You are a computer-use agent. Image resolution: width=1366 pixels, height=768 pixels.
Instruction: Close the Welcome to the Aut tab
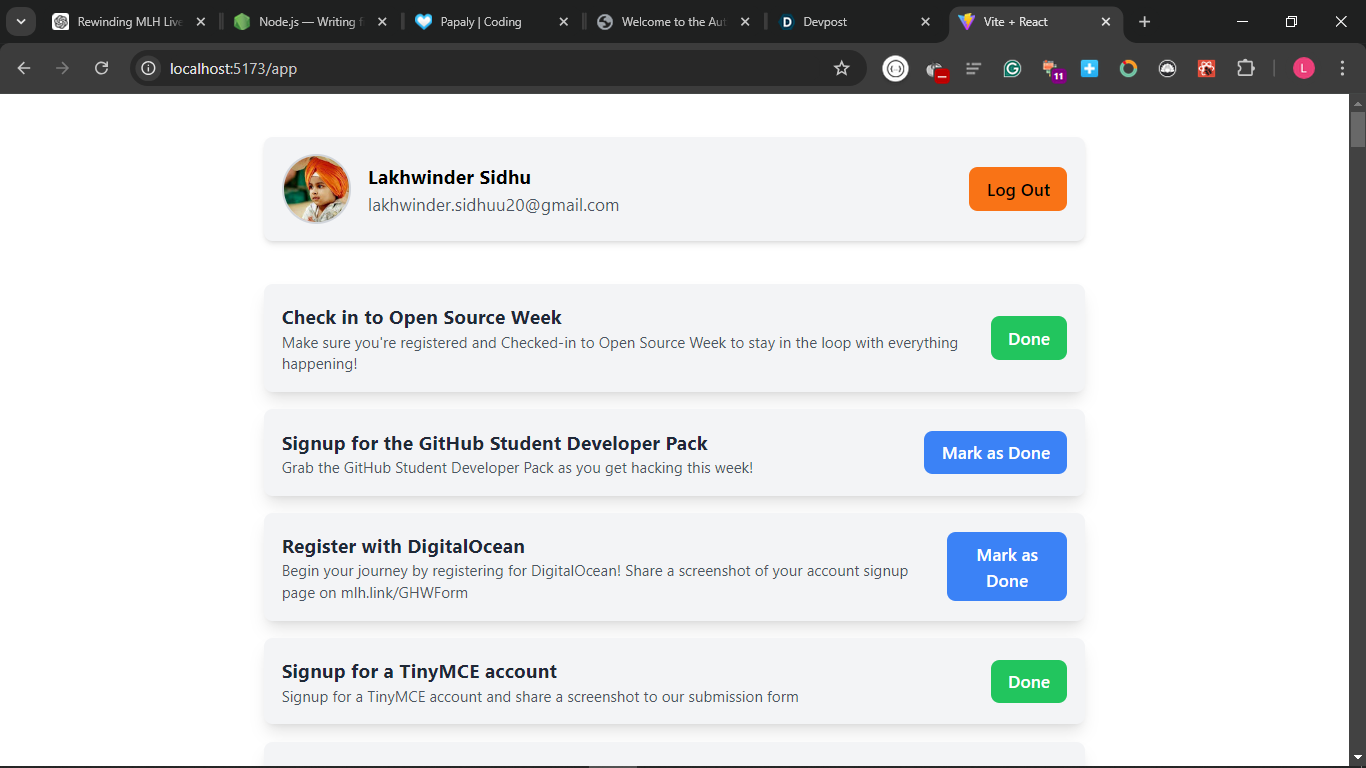coord(744,22)
